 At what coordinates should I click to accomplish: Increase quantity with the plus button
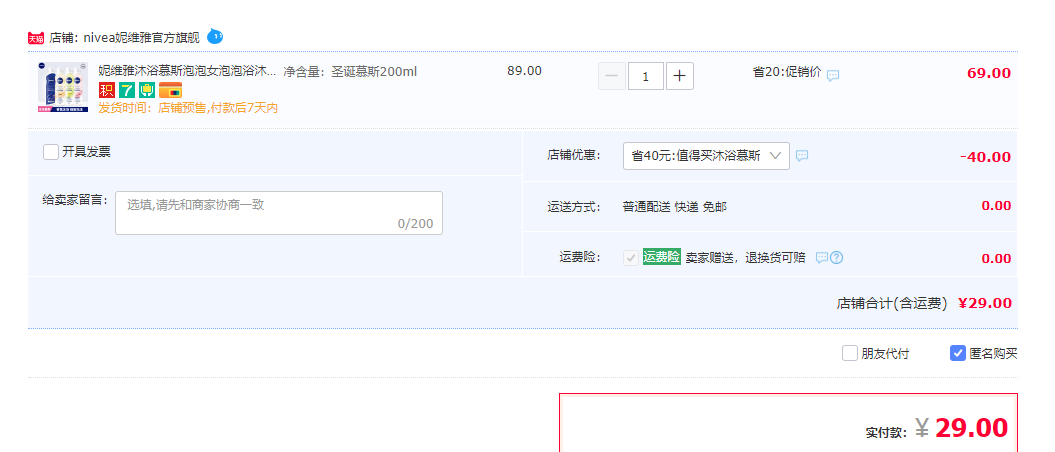680,76
